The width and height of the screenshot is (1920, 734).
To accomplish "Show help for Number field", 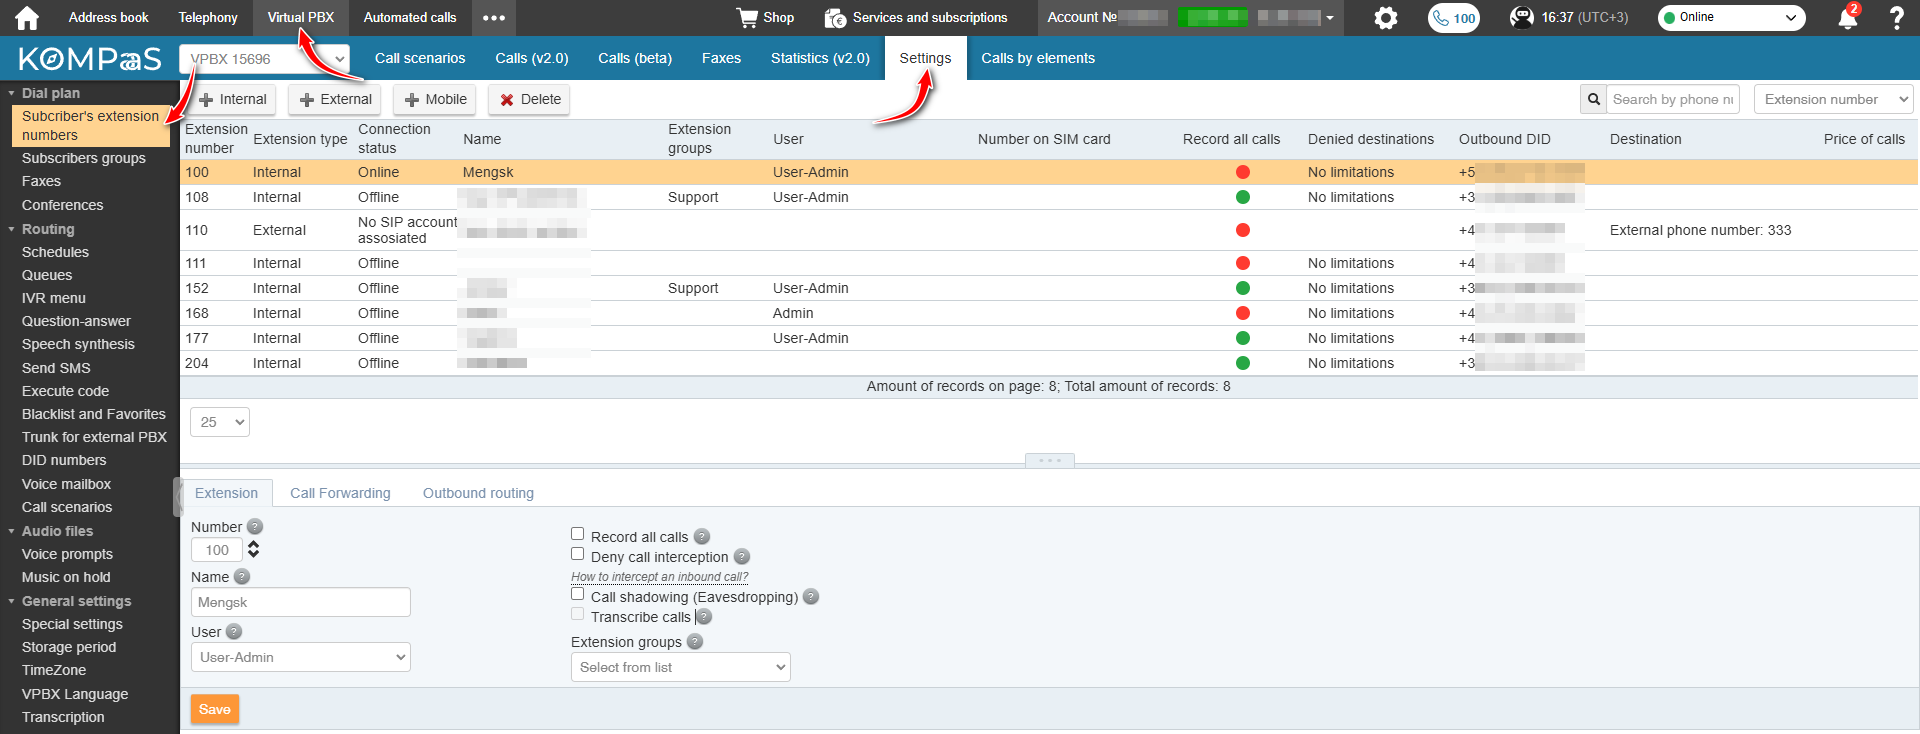I will pos(255,527).
